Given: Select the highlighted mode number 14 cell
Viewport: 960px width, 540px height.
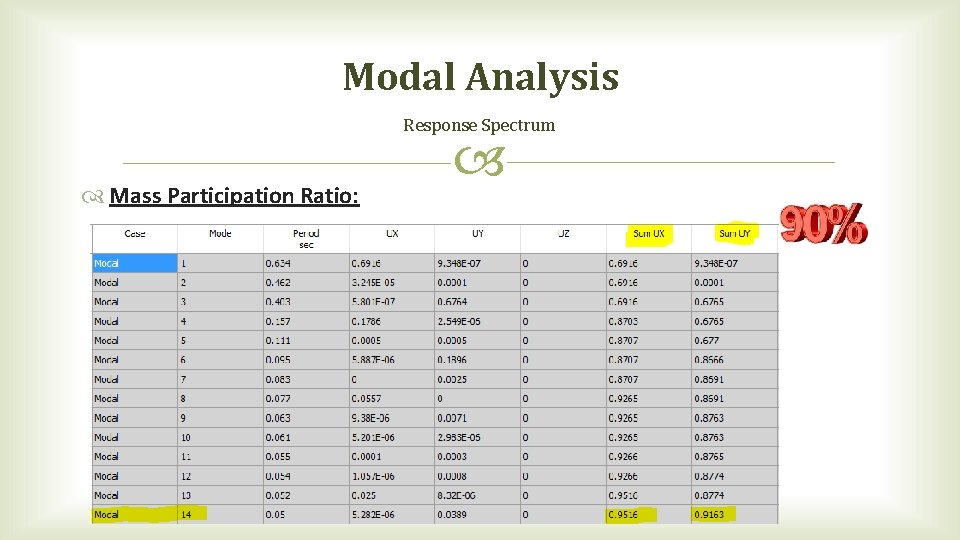Looking at the screenshot, I should (x=192, y=514).
